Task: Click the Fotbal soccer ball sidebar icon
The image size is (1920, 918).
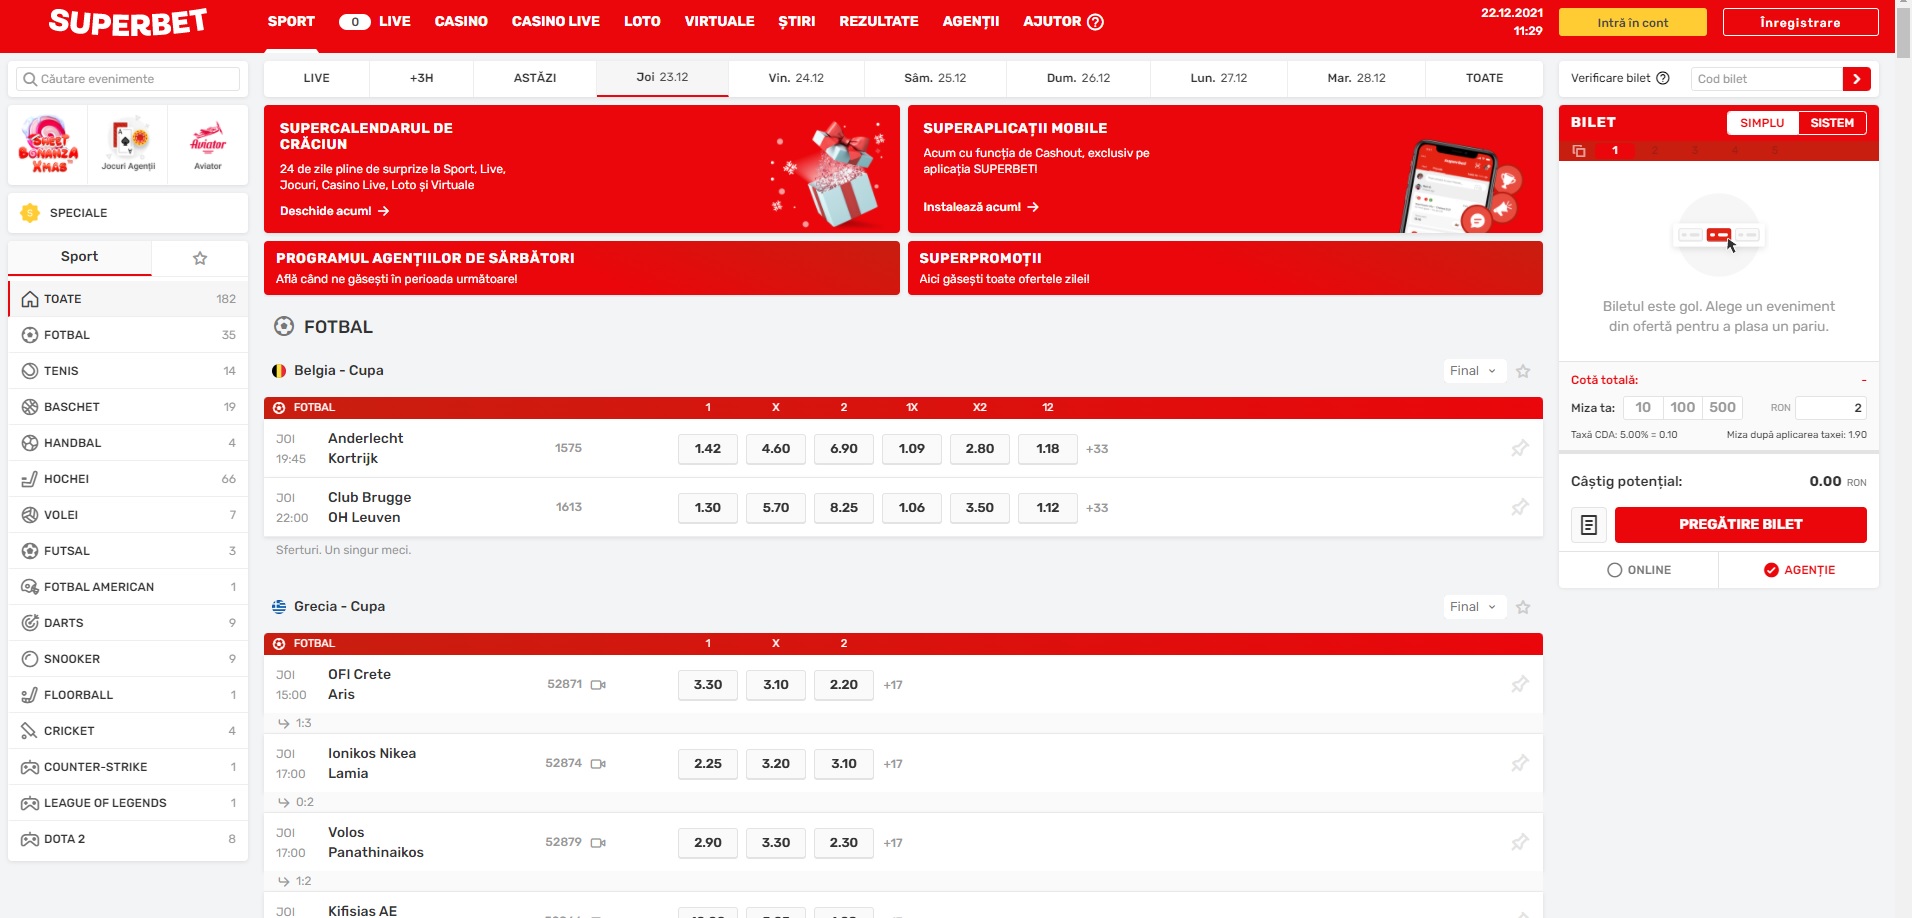Action: click(30, 335)
